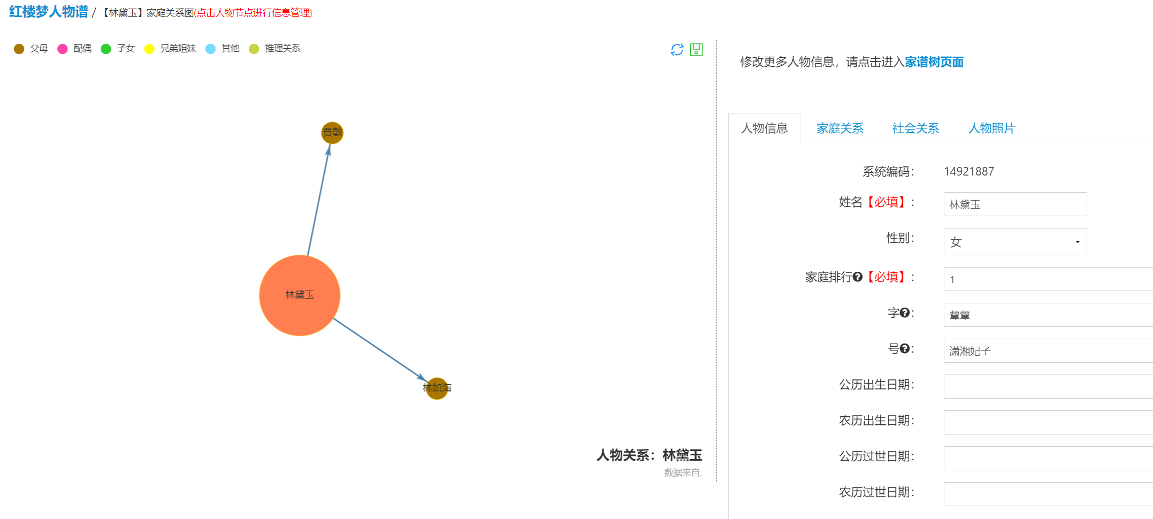Click the refresh graph icon

677,49
